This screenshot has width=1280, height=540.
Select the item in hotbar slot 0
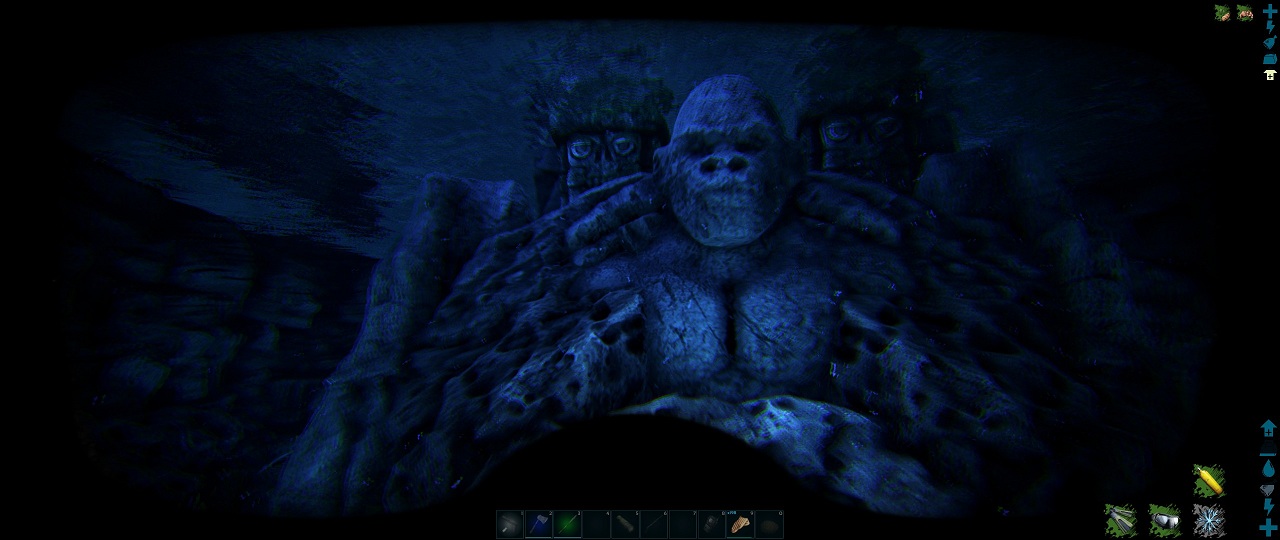(x=769, y=524)
